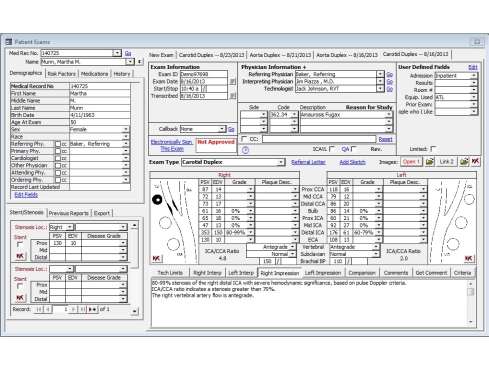The height and width of the screenshot is (371, 489).
Task: Click the red clear icon after Link 2
Action: point(475,162)
